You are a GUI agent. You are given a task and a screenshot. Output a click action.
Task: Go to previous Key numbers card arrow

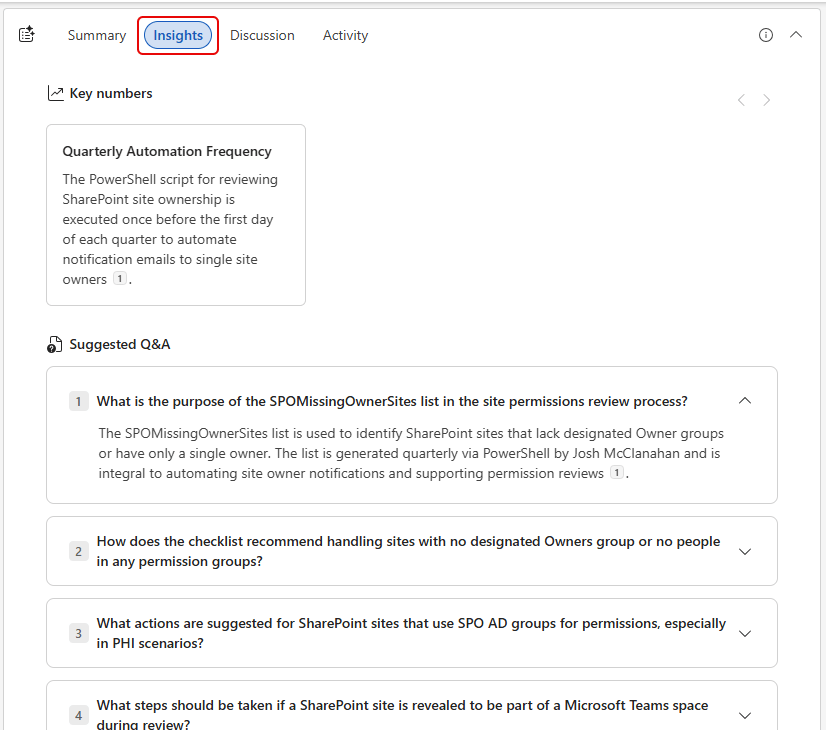[741, 100]
